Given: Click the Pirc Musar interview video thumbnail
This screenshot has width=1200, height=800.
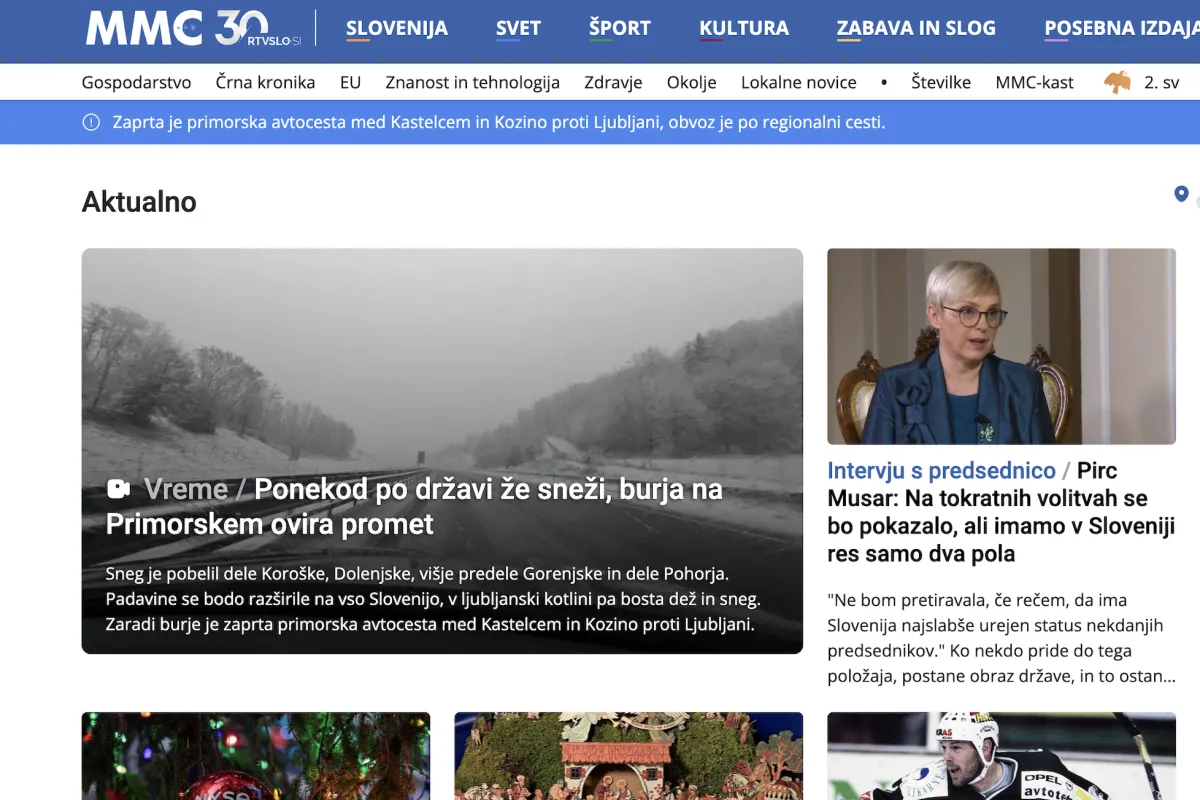Looking at the screenshot, I should click(x=1001, y=346).
